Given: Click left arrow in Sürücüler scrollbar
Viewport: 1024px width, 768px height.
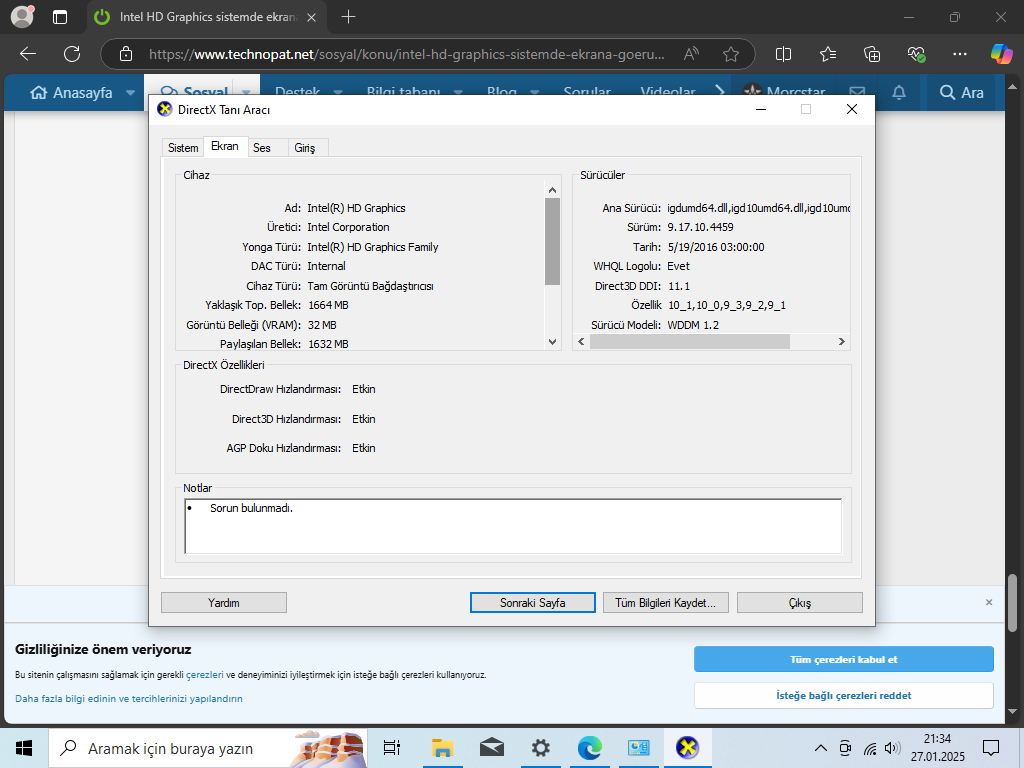Looking at the screenshot, I should pos(581,342).
